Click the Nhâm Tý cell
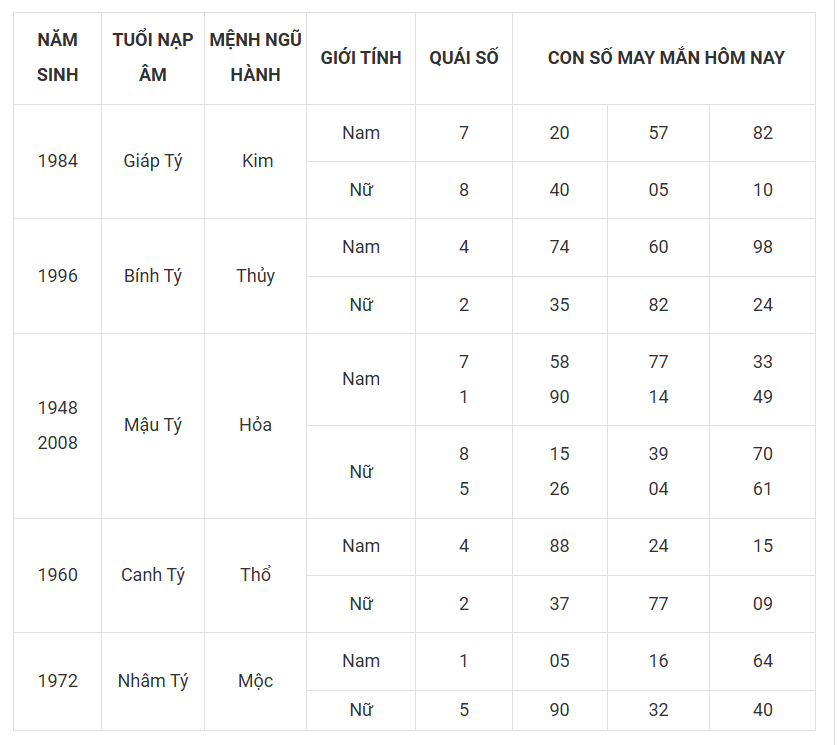 click(x=153, y=681)
